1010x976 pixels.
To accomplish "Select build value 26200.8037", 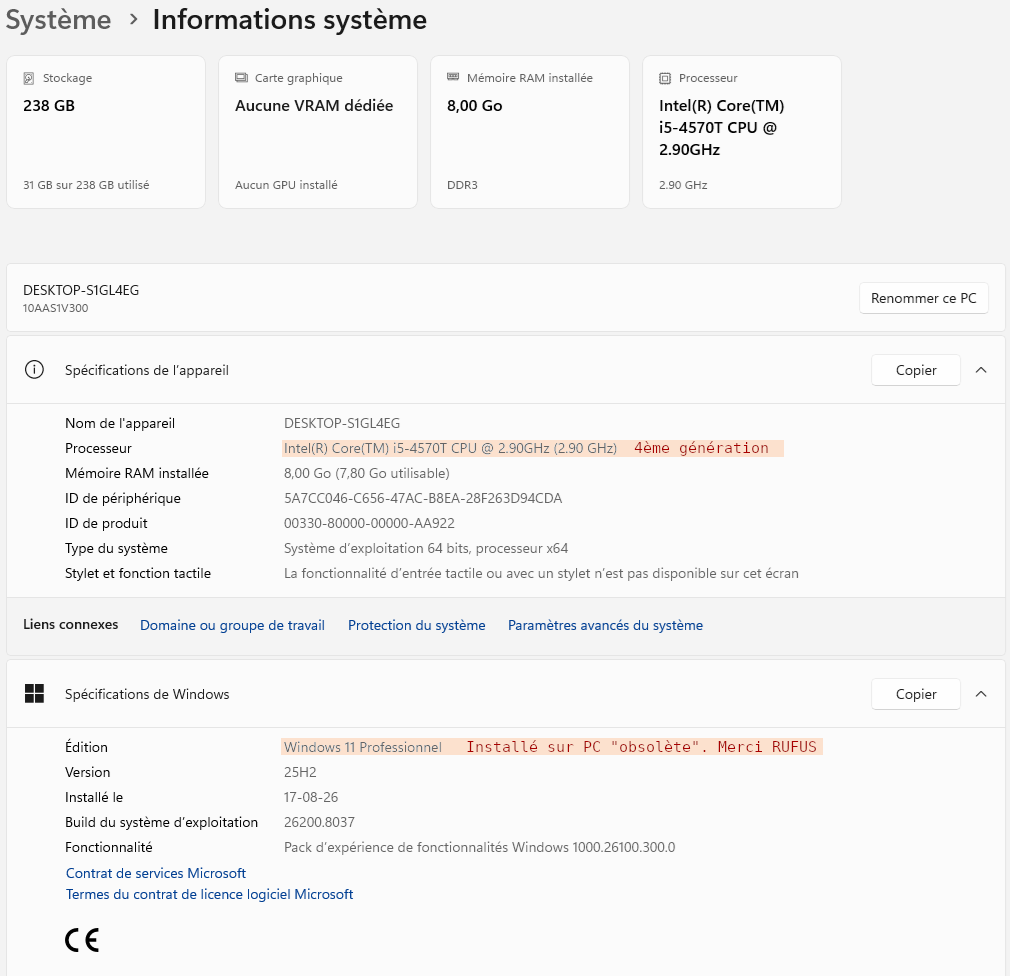I will tap(319, 822).
